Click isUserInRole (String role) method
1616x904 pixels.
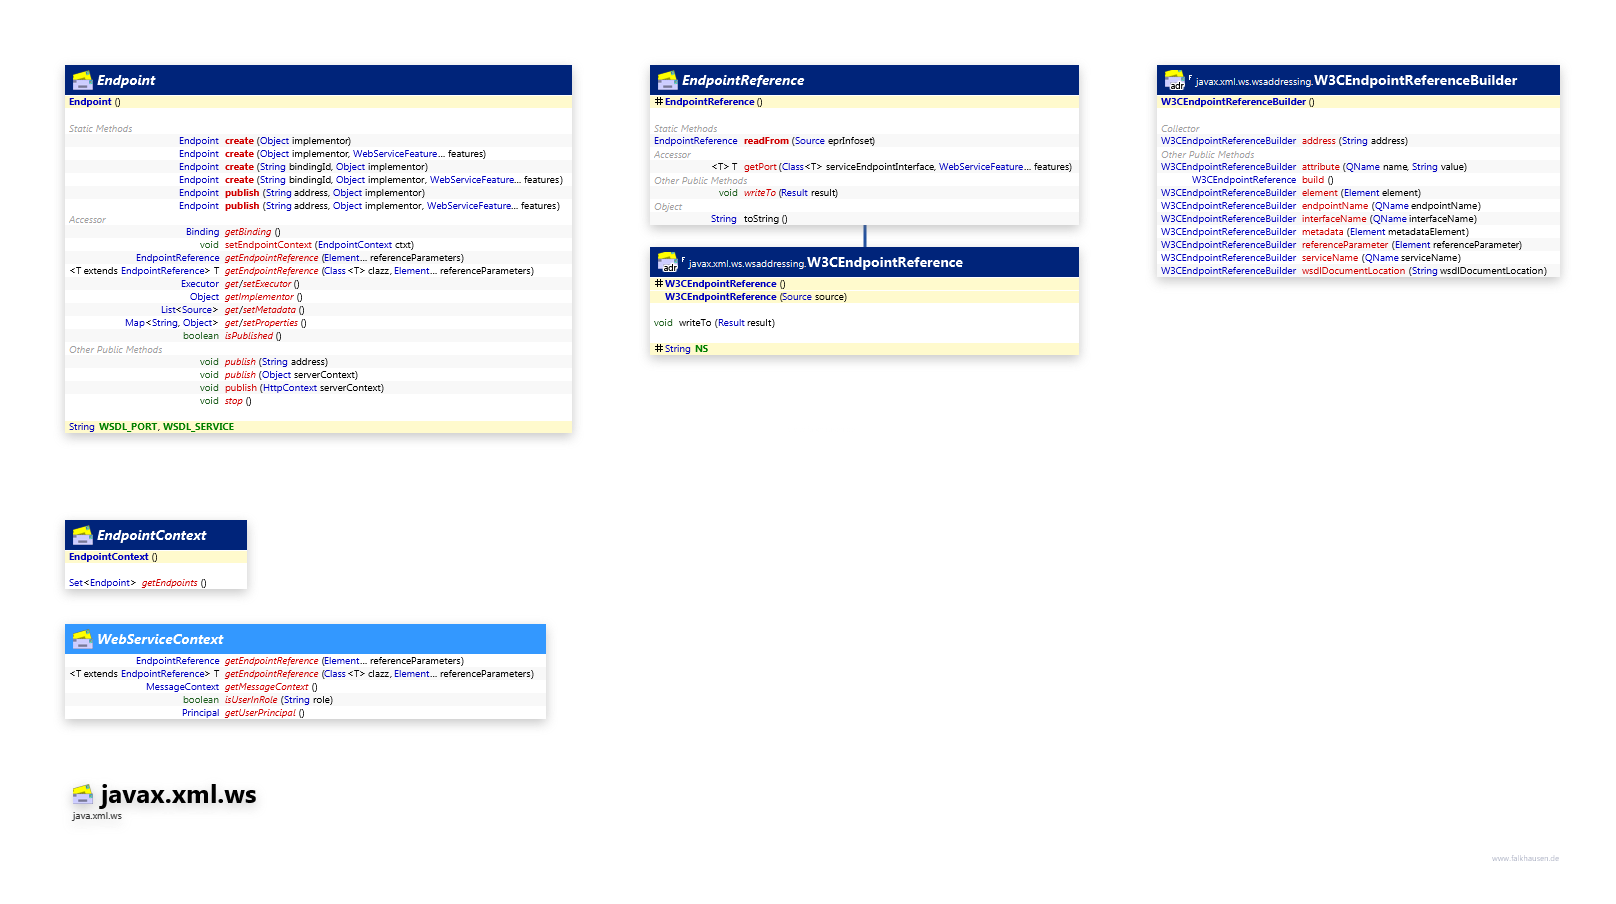tap(279, 700)
